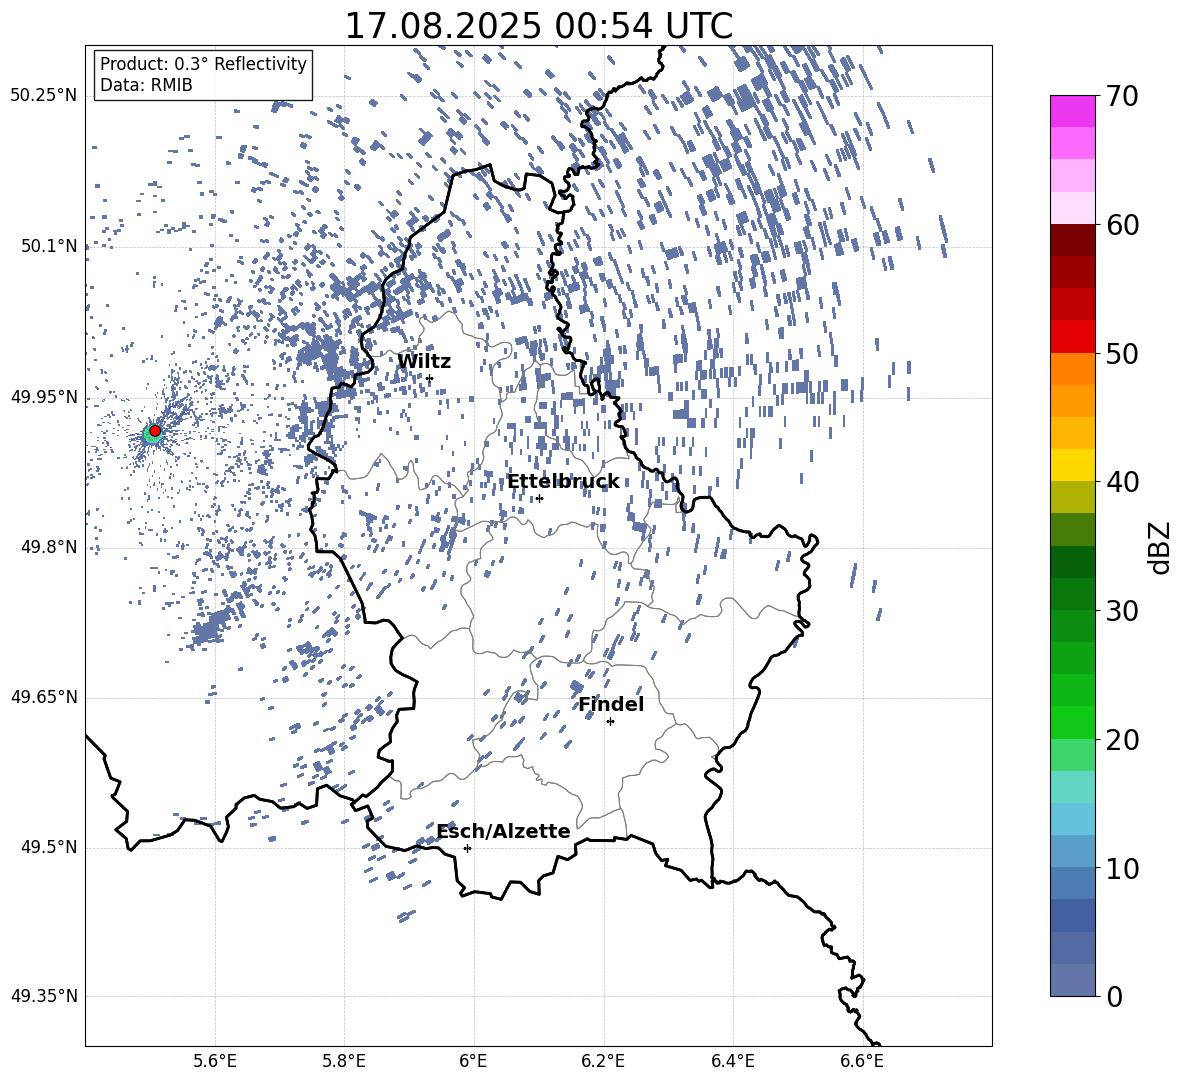Viewport: 1184px width, 1081px height.
Task: Click the 49.5°N latitude label
Action: [48, 847]
